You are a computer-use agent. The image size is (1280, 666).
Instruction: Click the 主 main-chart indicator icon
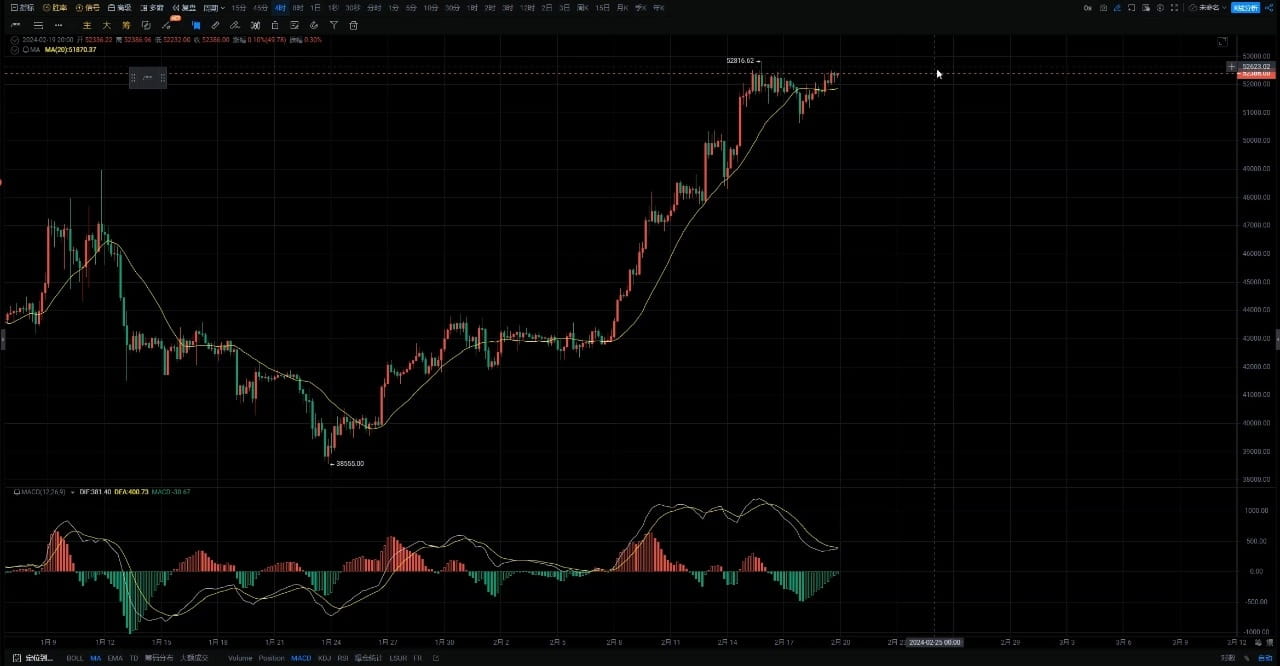tap(87, 25)
